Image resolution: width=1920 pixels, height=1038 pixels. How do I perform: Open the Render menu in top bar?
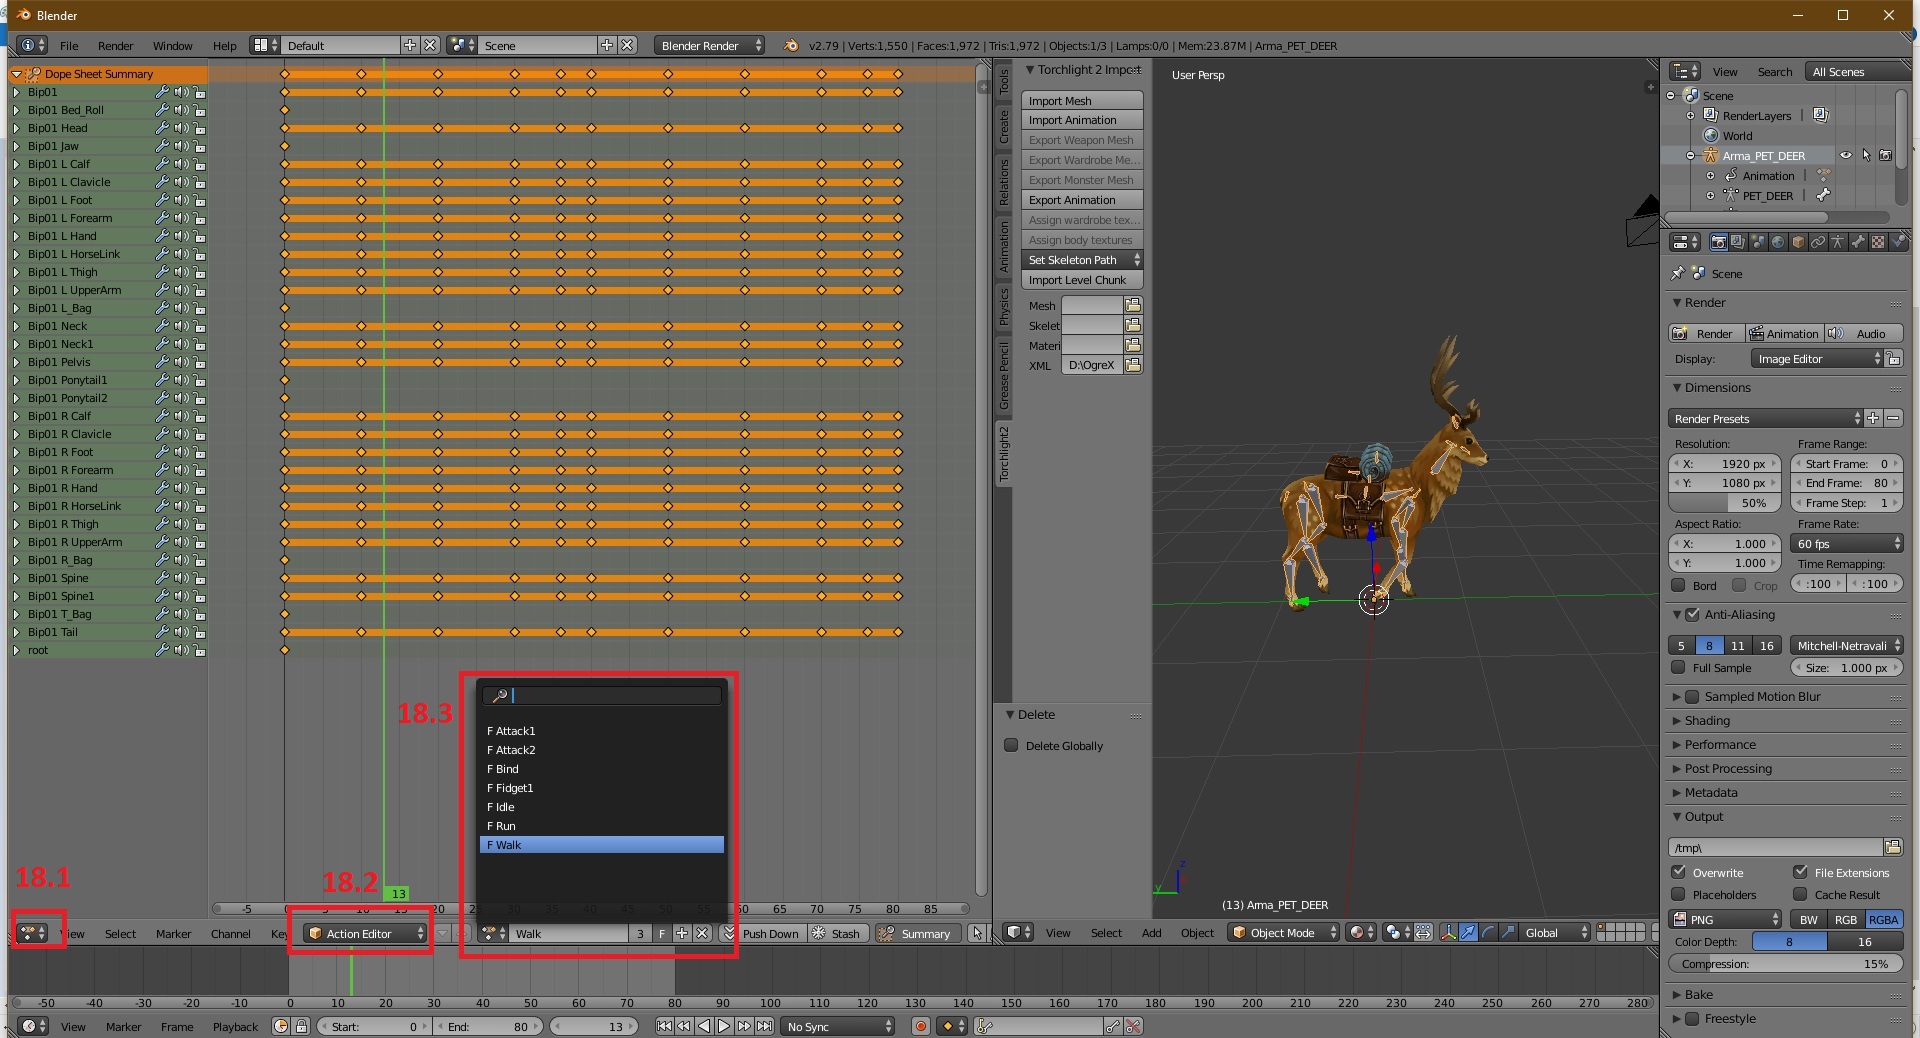point(115,46)
